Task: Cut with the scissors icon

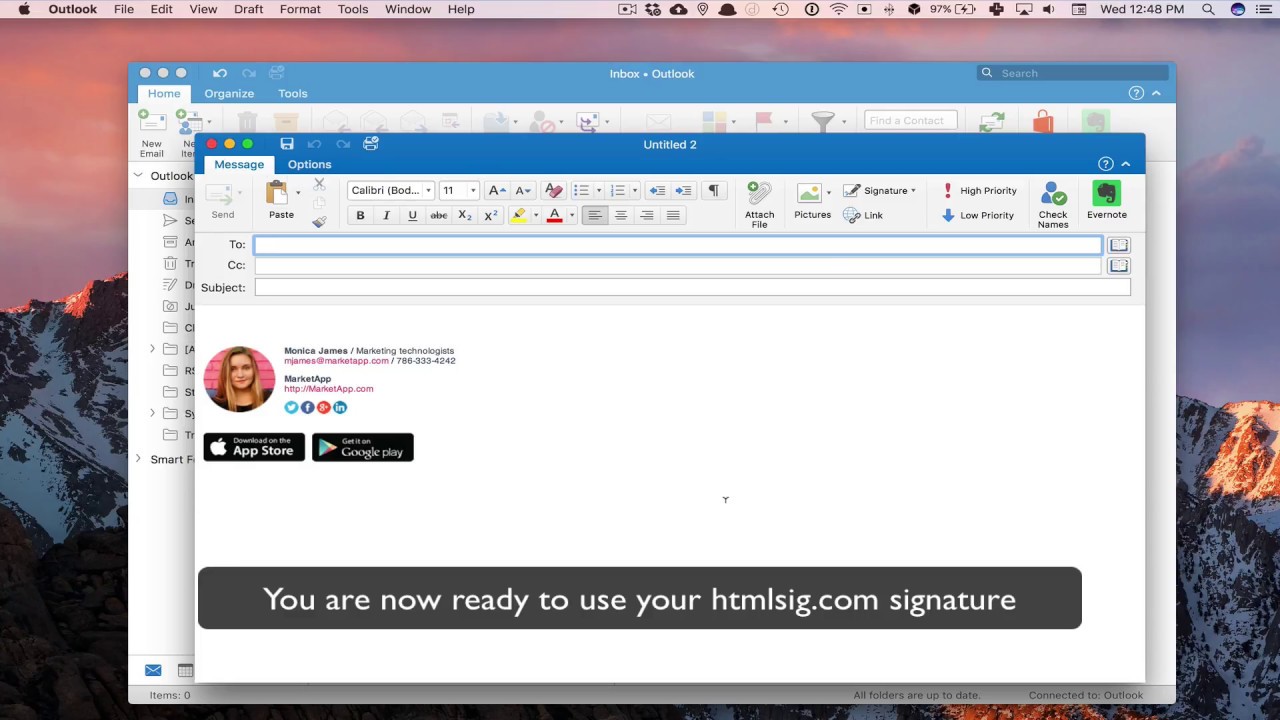Action: tap(319, 184)
